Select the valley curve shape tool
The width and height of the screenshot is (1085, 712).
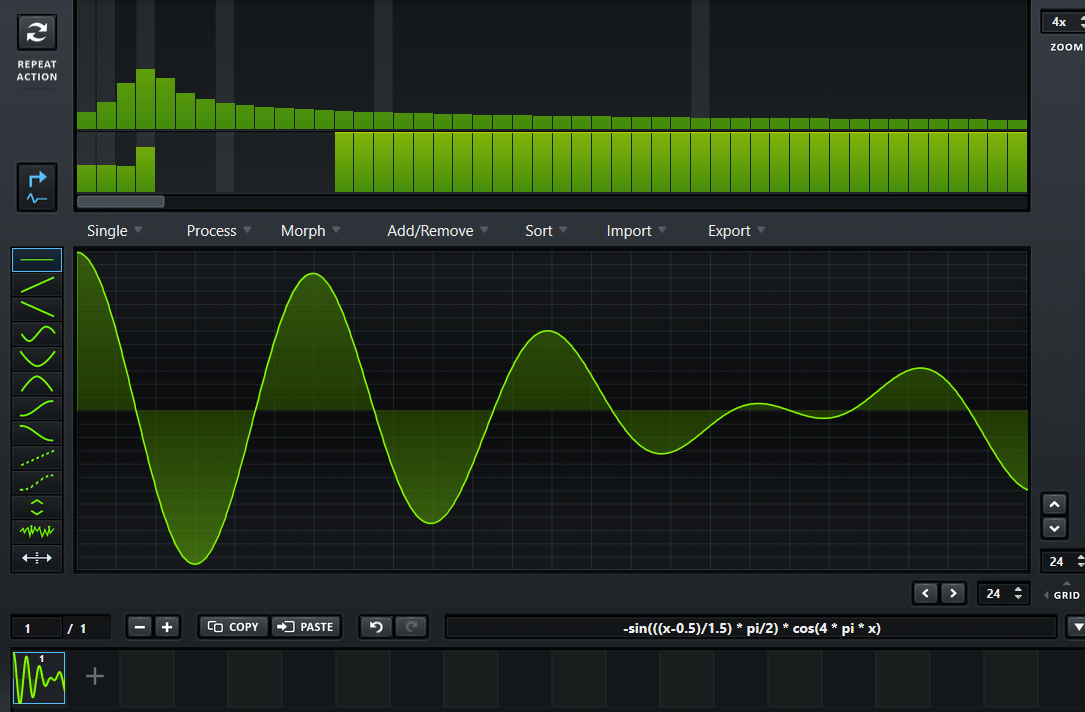coord(37,358)
